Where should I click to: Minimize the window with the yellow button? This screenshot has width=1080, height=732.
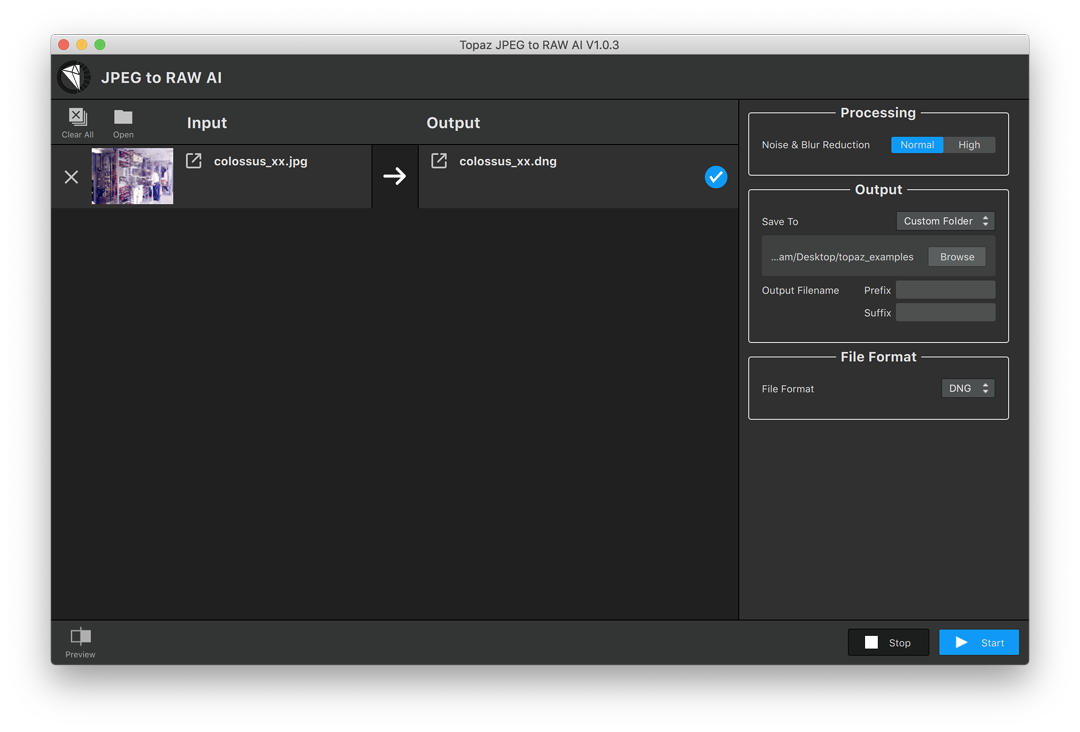click(81, 45)
